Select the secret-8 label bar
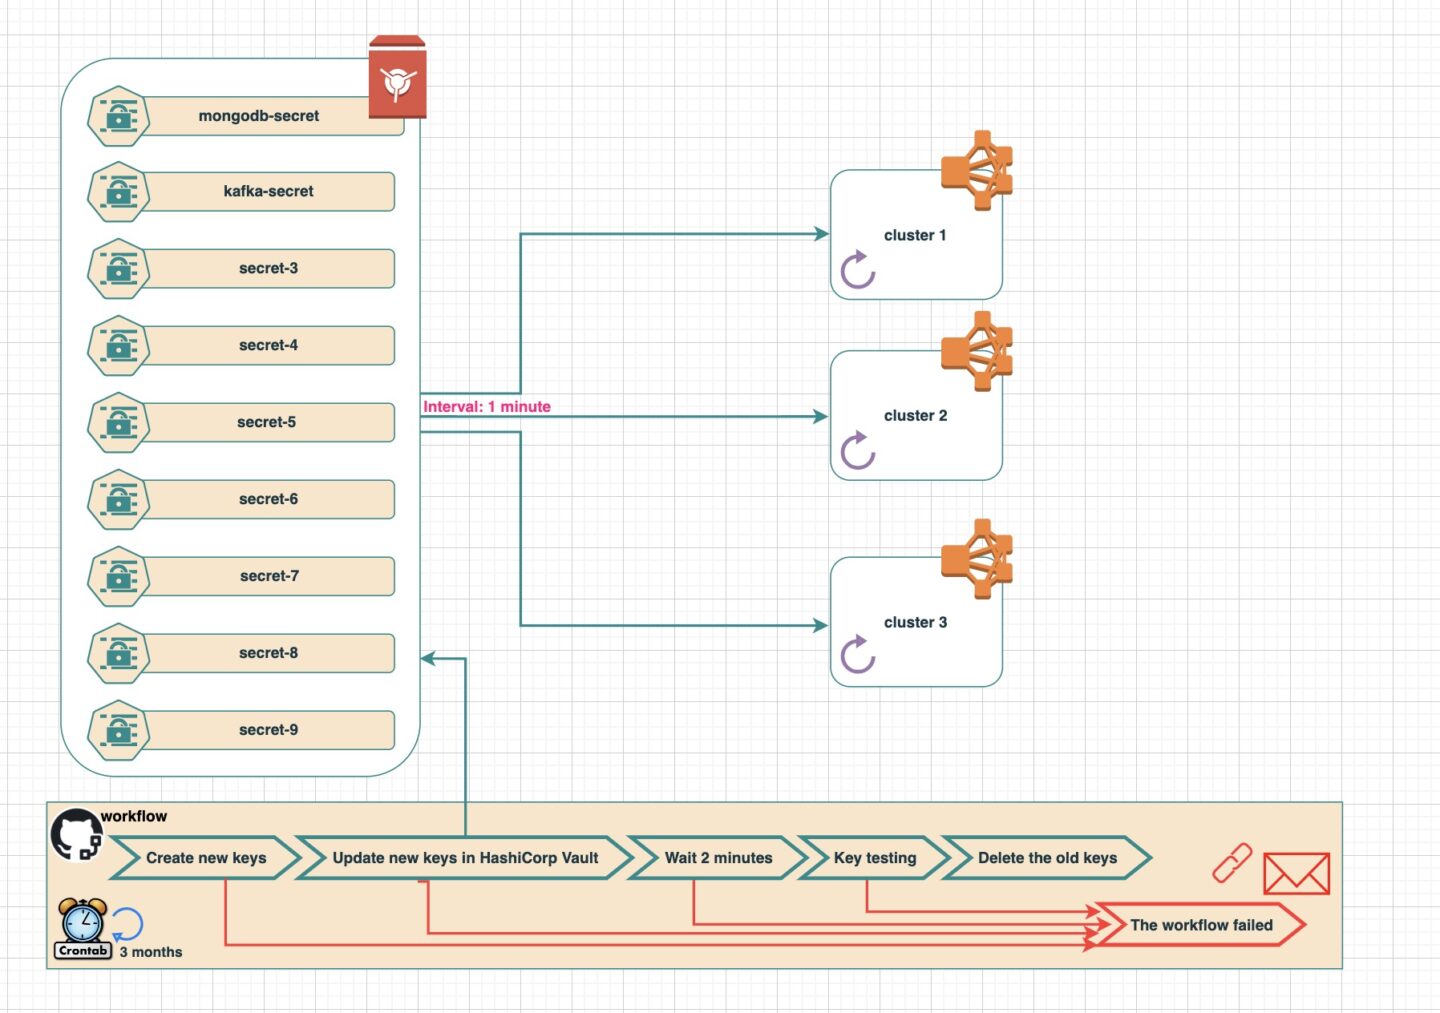 pos(268,653)
